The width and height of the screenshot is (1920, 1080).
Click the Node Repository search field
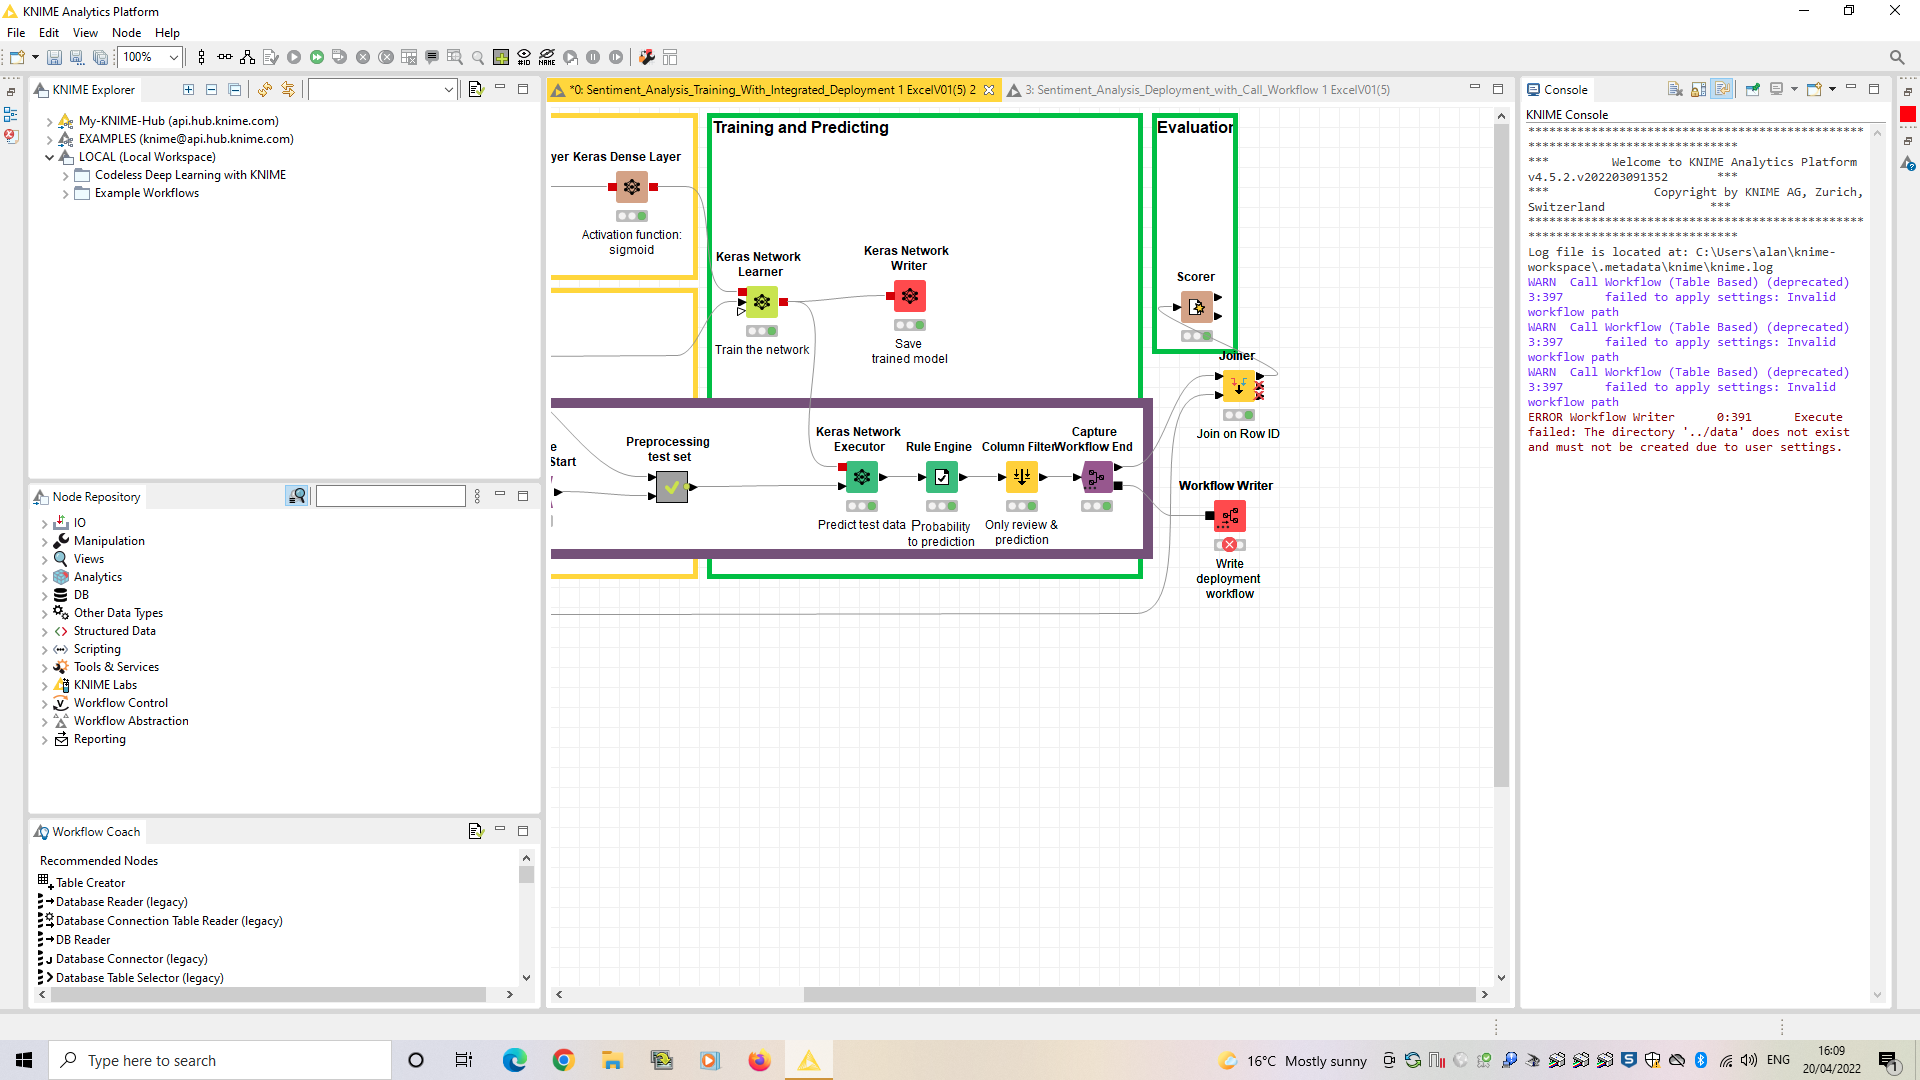(x=391, y=496)
